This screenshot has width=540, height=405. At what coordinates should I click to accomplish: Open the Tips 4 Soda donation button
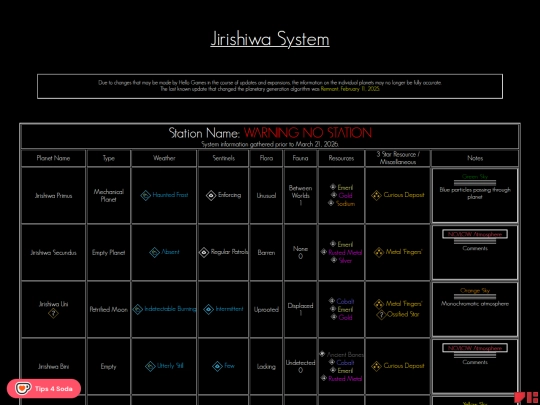(44, 388)
